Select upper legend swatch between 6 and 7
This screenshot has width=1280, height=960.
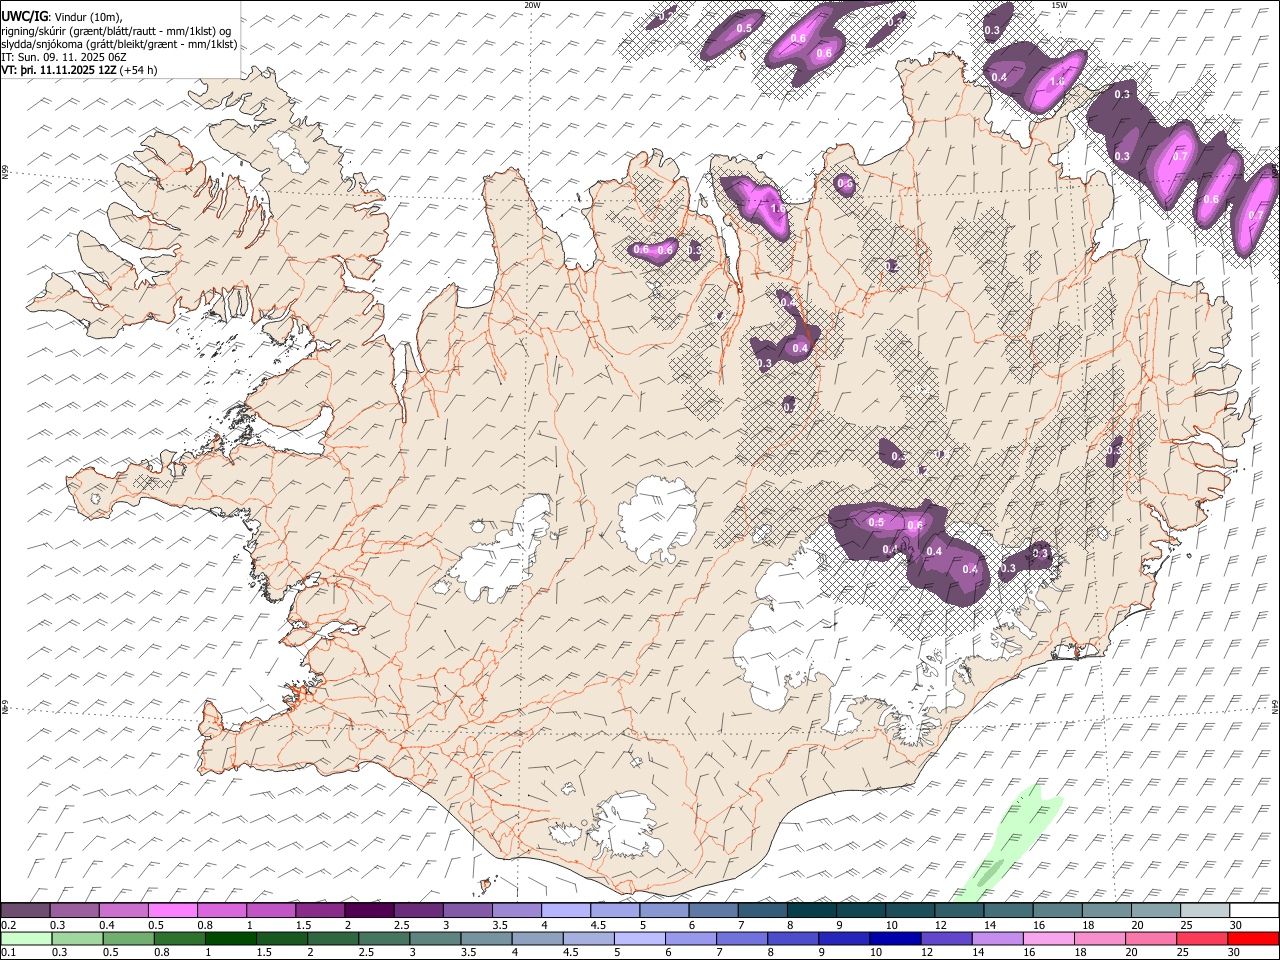tap(713, 910)
